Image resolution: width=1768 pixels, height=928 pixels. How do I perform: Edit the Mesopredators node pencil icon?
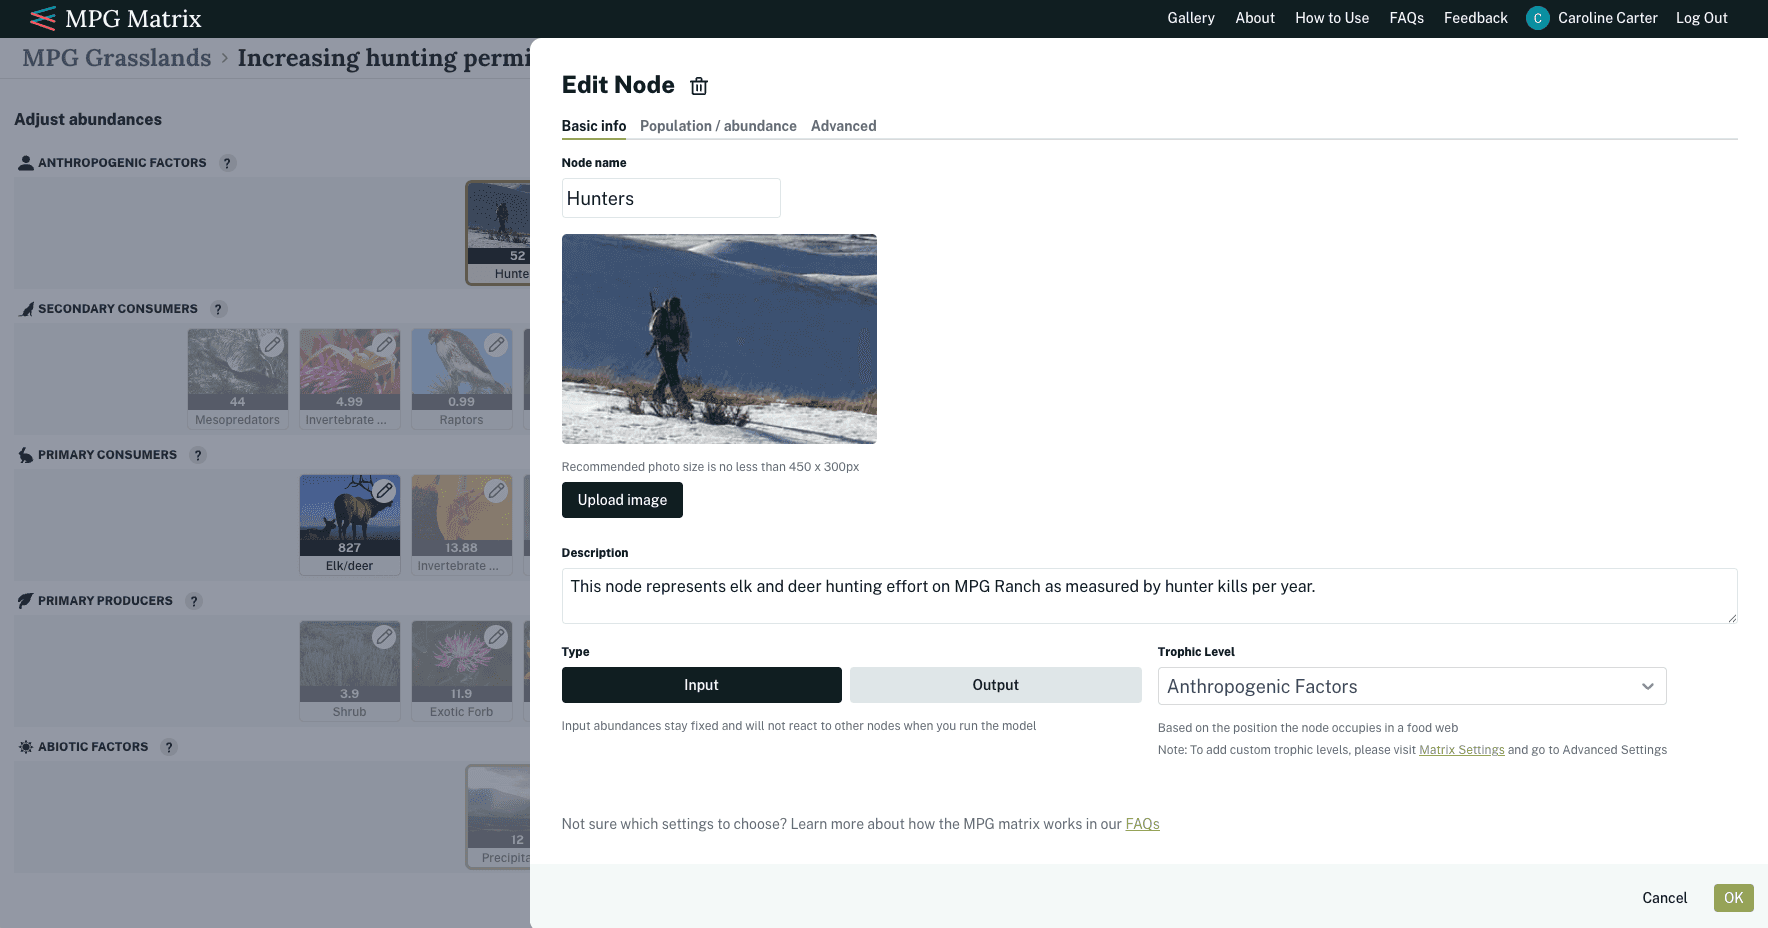[272, 345]
